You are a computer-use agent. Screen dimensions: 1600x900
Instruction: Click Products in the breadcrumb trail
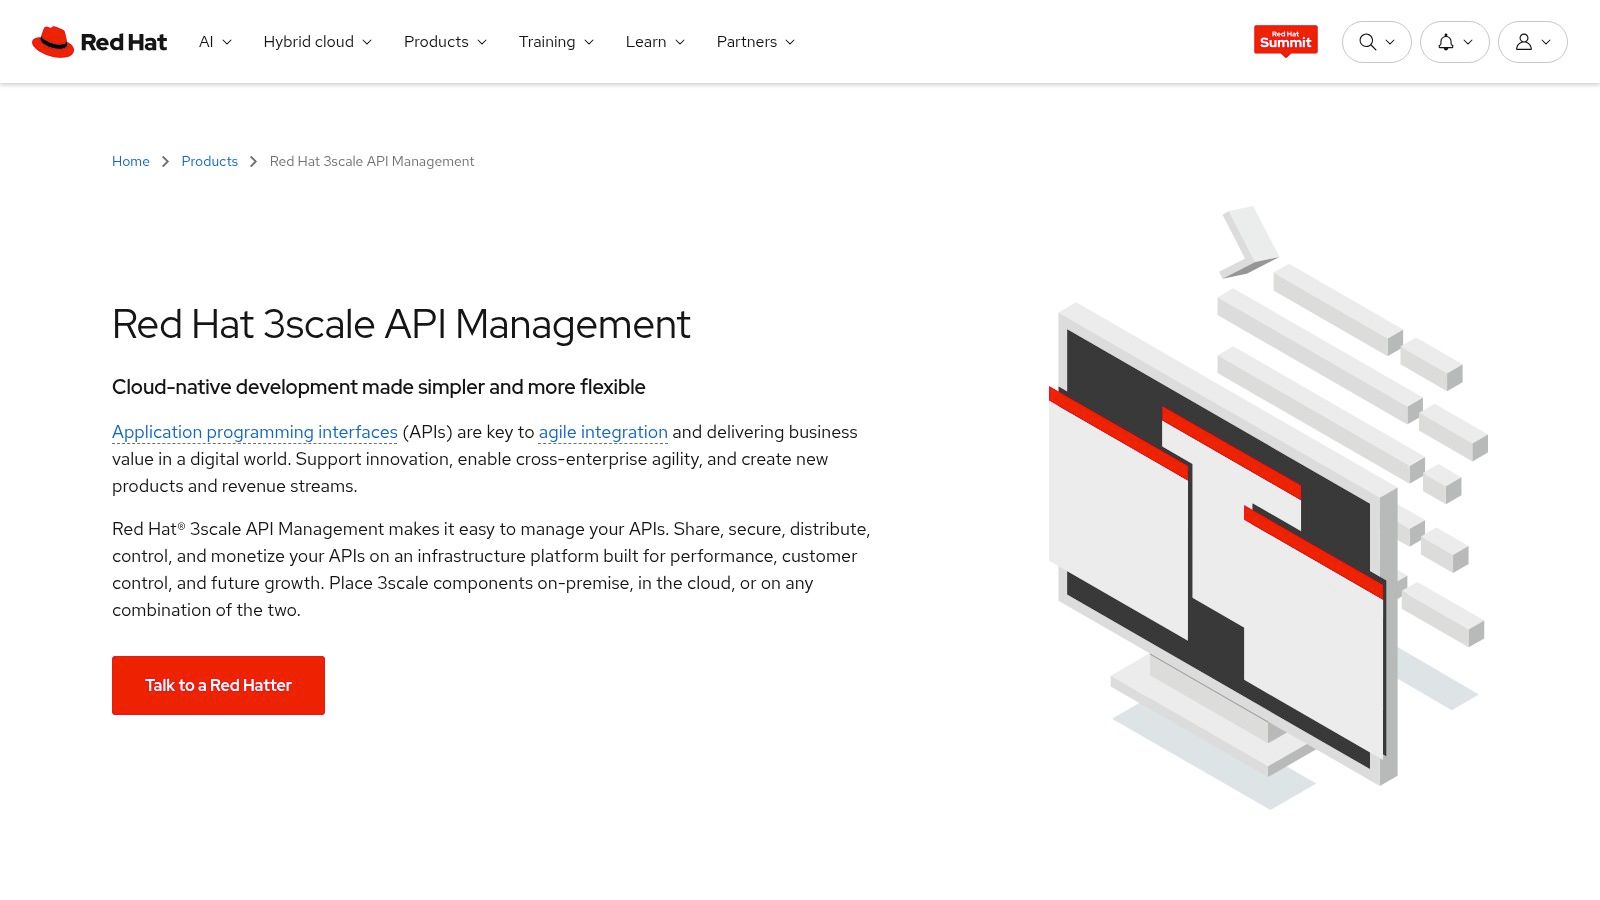click(x=209, y=161)
